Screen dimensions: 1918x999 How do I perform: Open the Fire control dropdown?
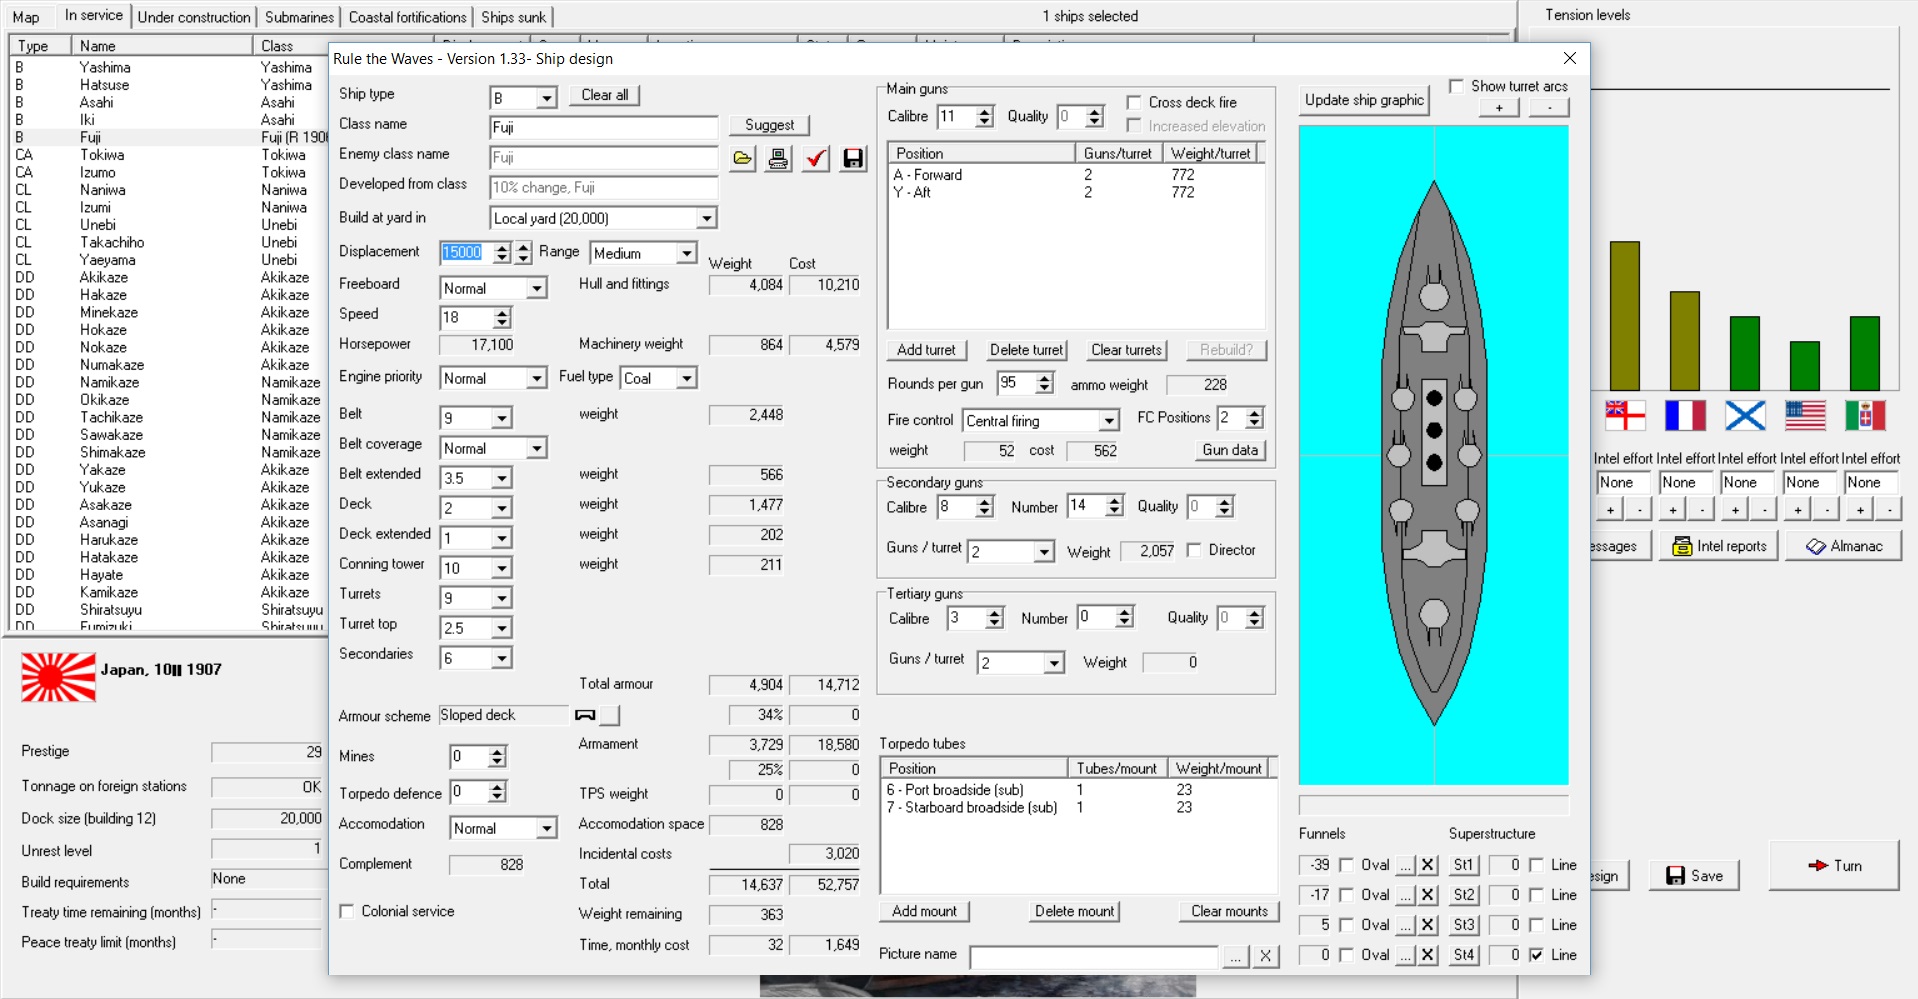coord(1108,421)
